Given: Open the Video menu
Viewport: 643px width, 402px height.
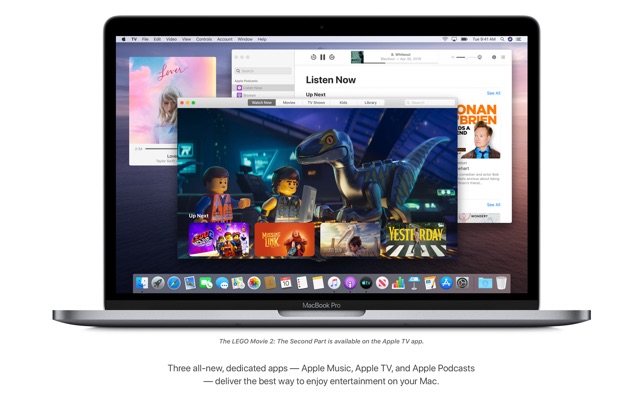Looking at the screenshot, I should [x=171, y=39].
